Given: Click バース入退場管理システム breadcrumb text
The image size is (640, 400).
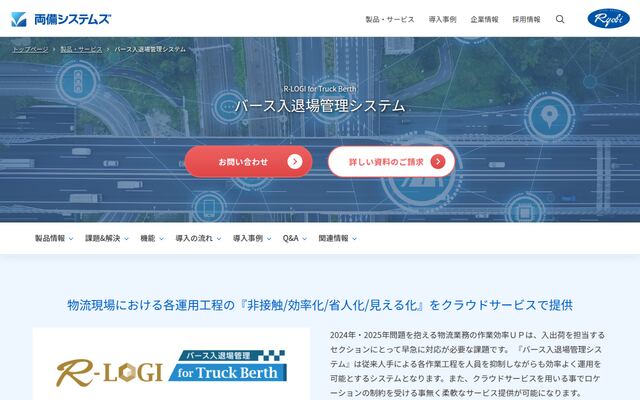Looking at the screenshot, I should click(150, 49).
